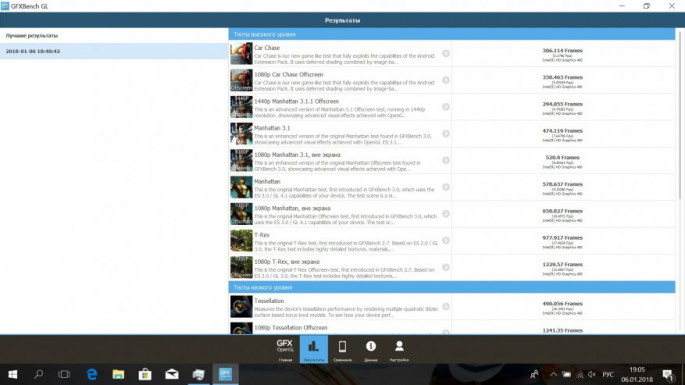Click the Manhattan 3.1 test thumbnail
Screen dimensions: 685x385
pyautogui.click(x=241, y=133)
